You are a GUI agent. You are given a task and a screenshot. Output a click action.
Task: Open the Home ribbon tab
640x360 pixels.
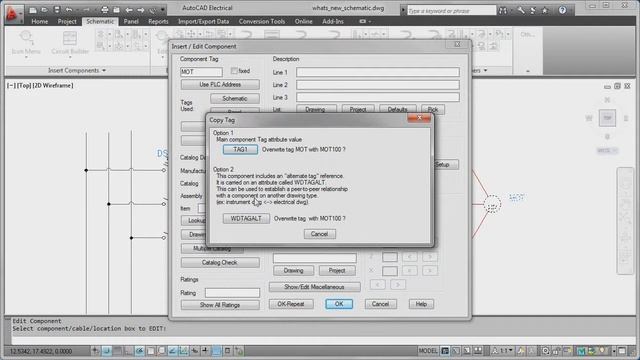coord(40,22)
